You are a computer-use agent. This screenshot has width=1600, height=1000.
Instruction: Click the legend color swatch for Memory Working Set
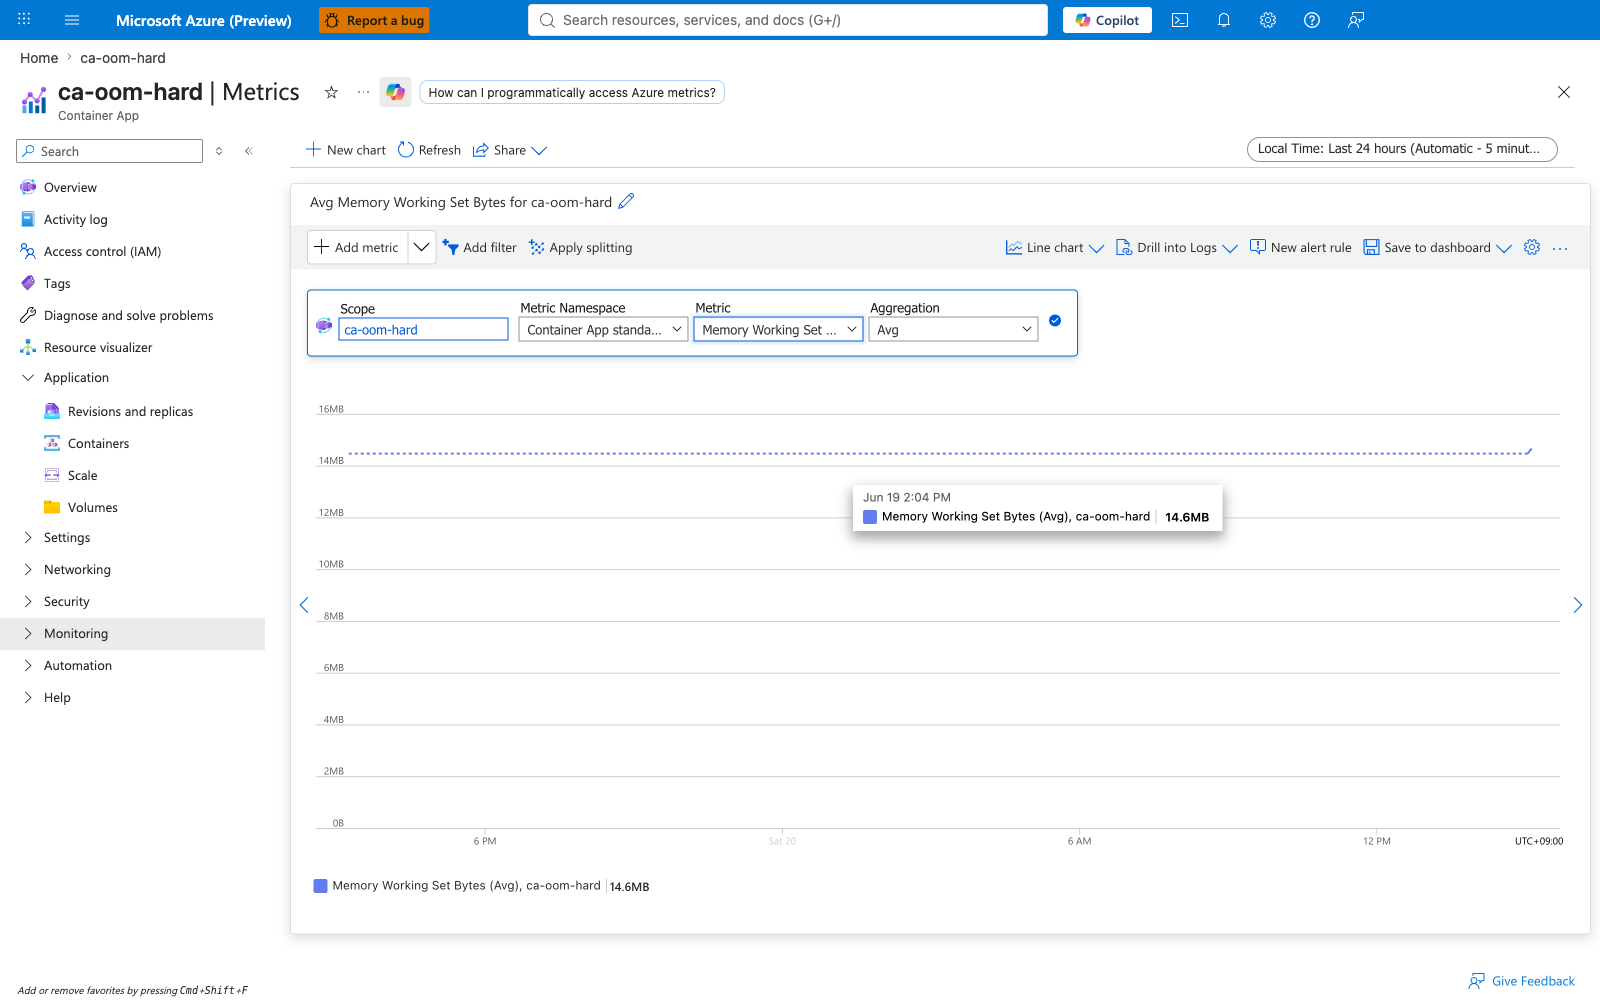coord(320,886)
